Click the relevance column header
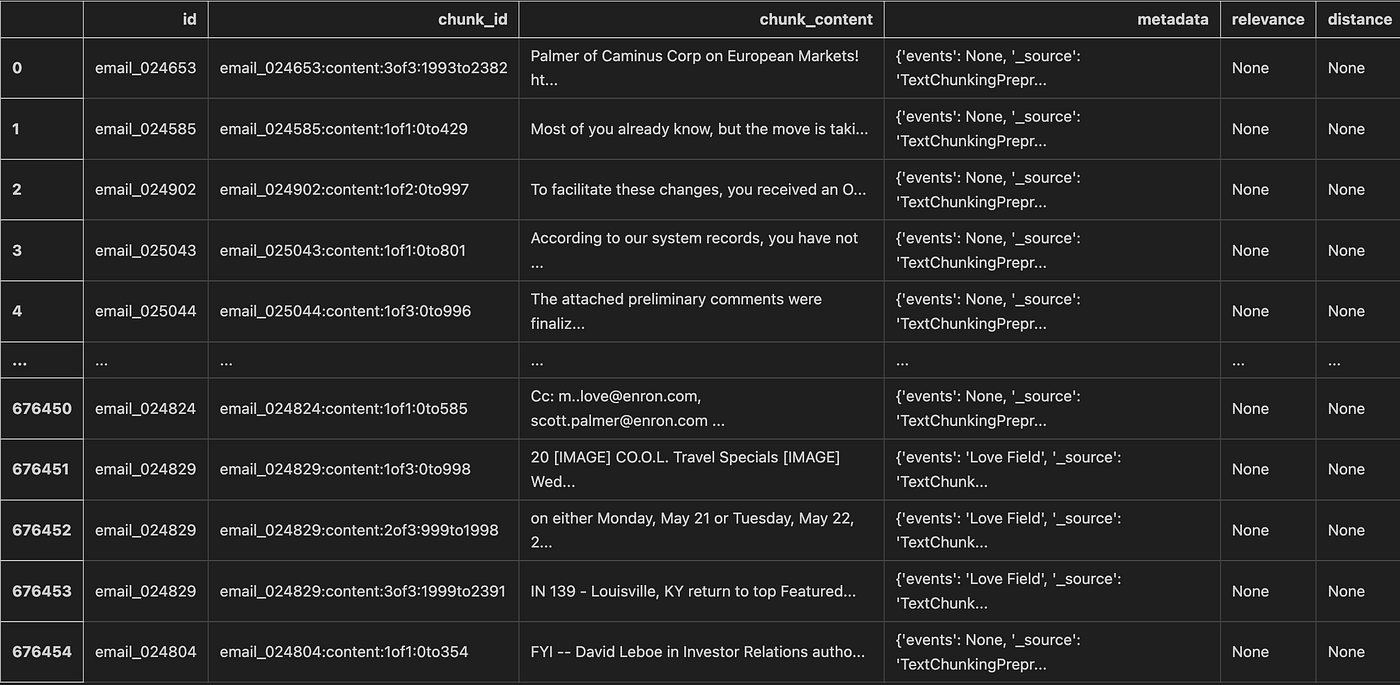 coord(1268,19)
